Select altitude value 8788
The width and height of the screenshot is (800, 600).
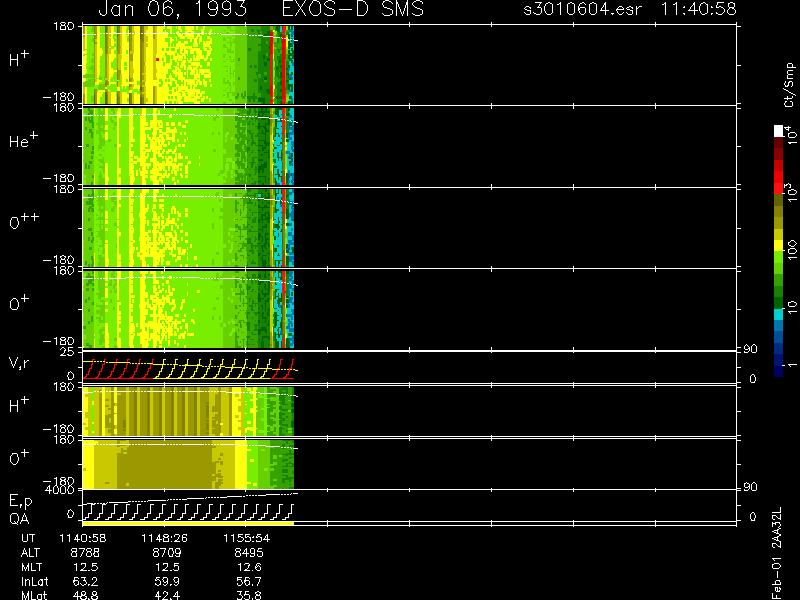coord(85,553)
